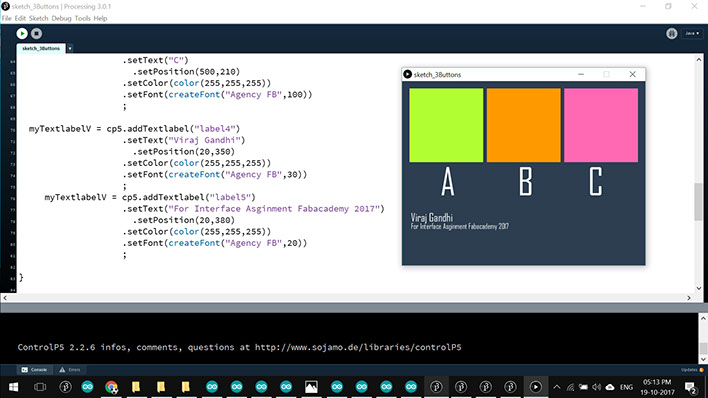Switch to the running sketch taskbar icon
The width and height of the screenshot is (708, 398).
pos(536,387)
